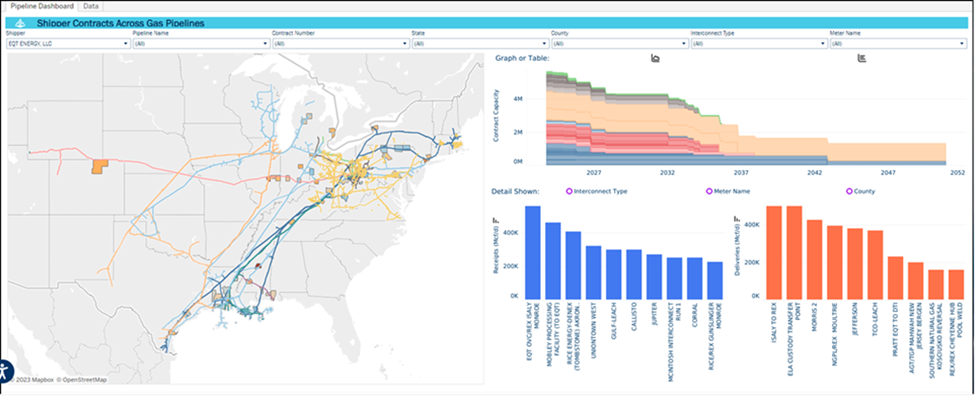The image size is (975, 396).
Task: Switch to table view icon
Action: (862, 58)
